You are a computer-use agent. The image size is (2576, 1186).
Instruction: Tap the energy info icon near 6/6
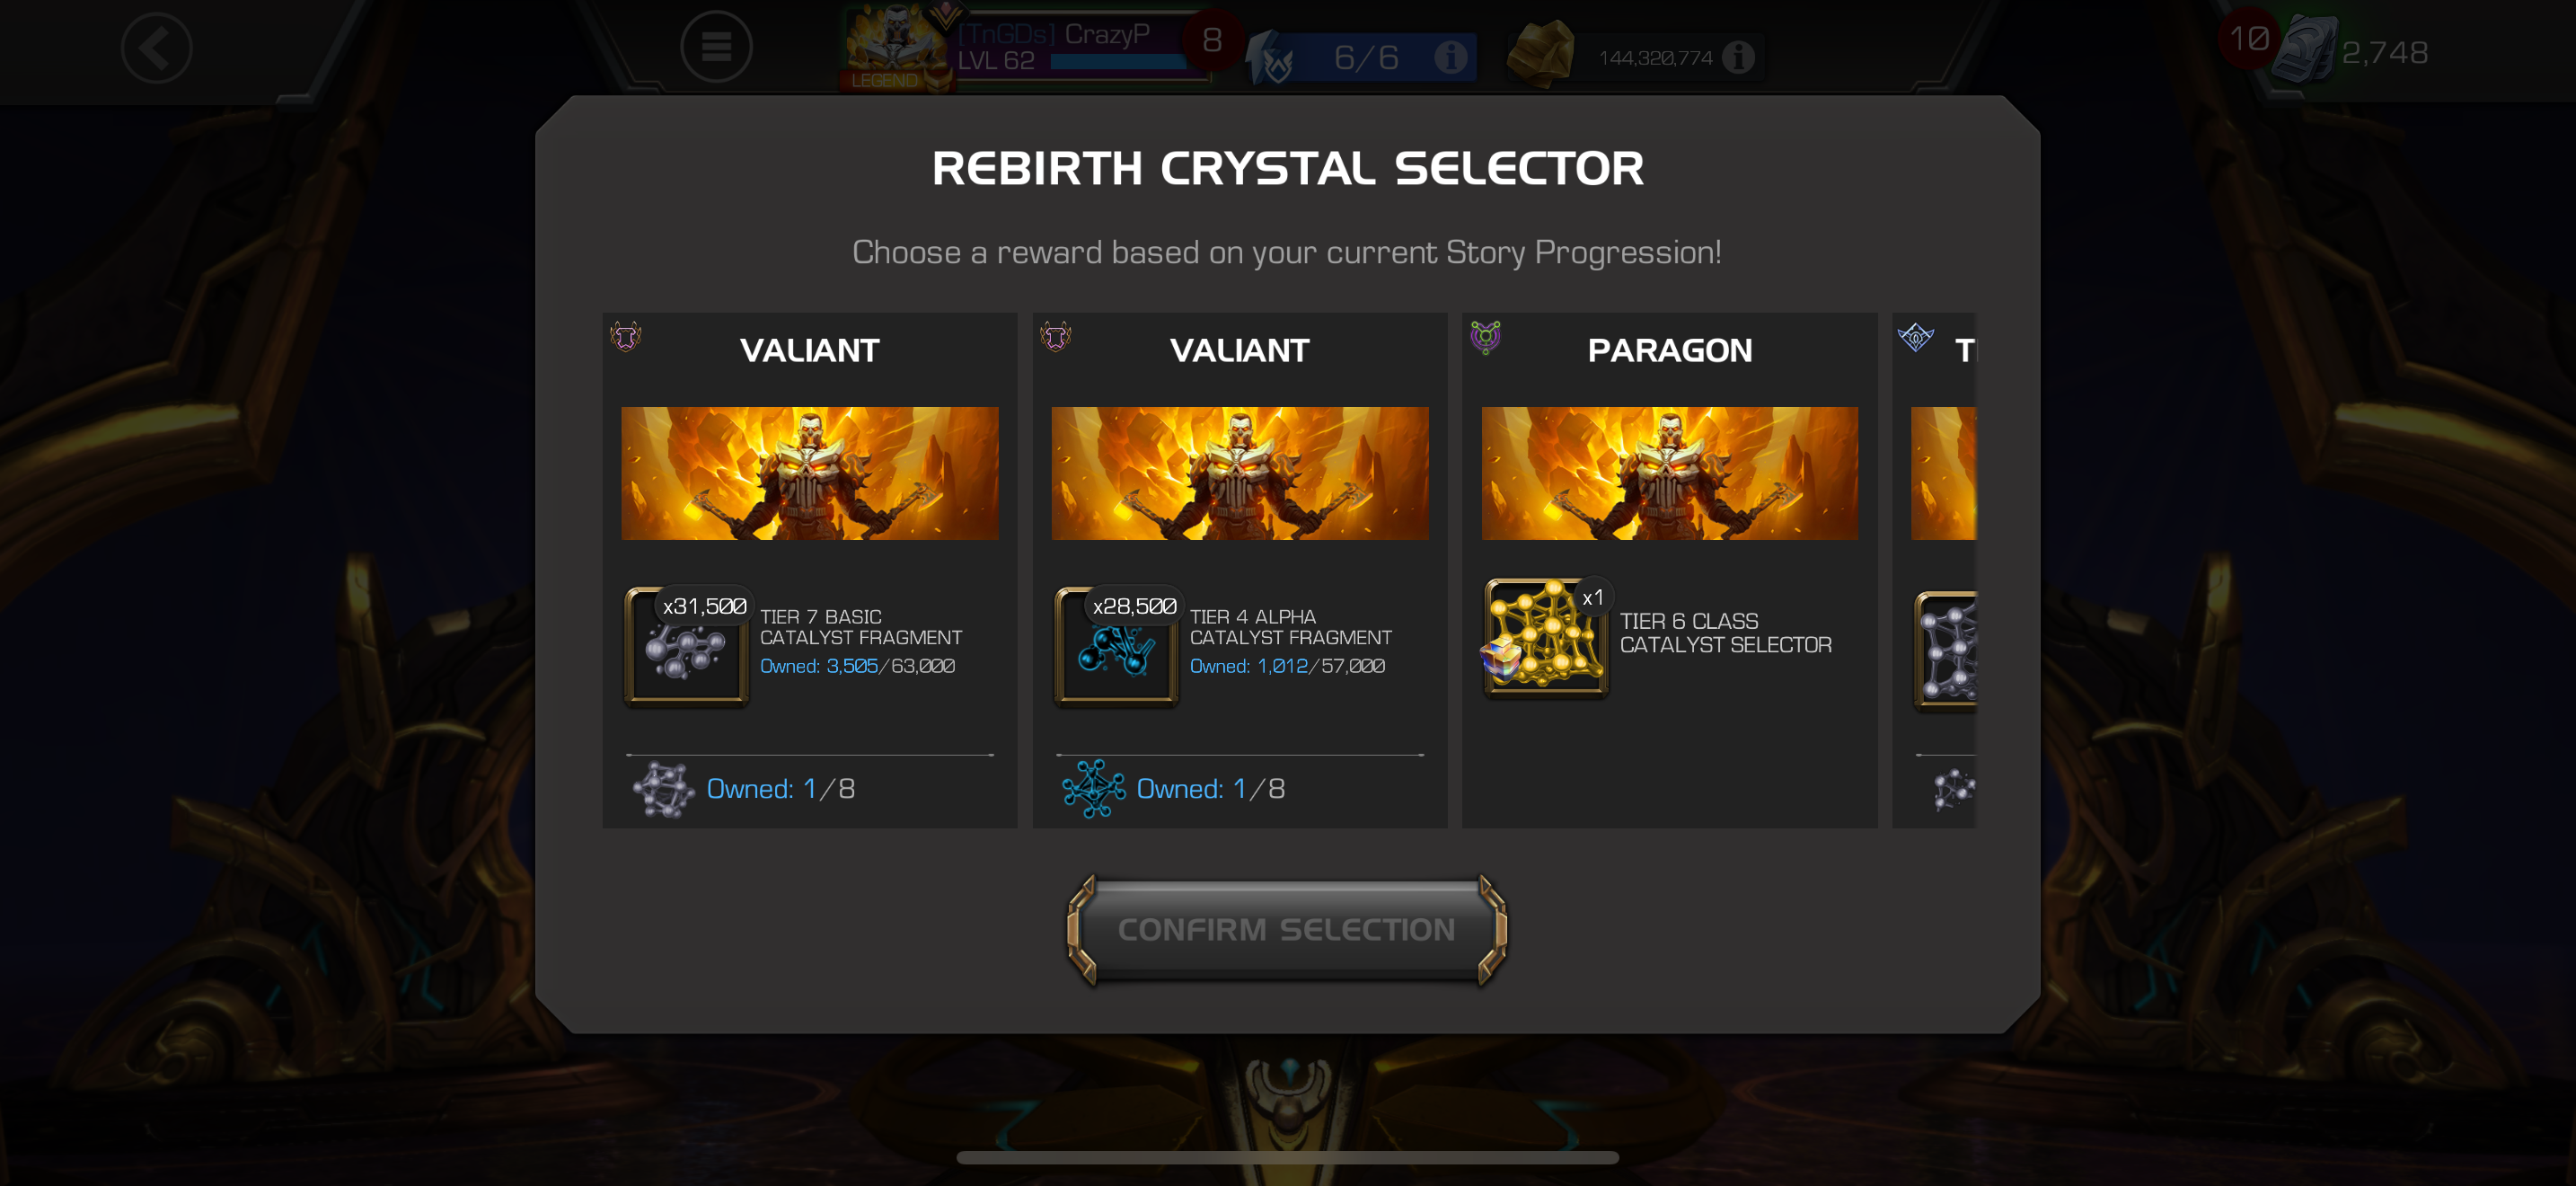(x=1450, y=57)
